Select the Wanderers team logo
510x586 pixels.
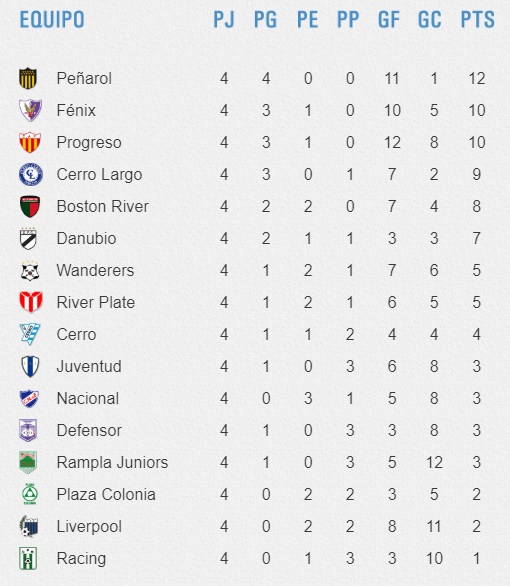[x=30, y=271]
